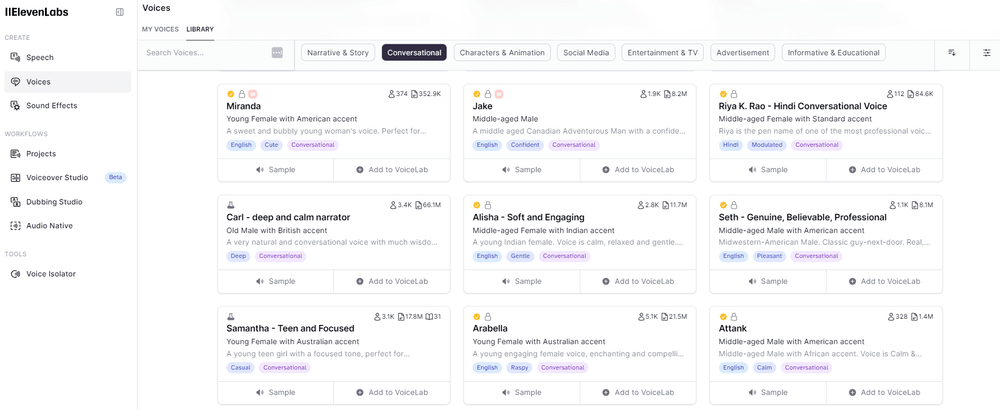Select the Advertisement category

pyautogui.click(x=743, y=53)
